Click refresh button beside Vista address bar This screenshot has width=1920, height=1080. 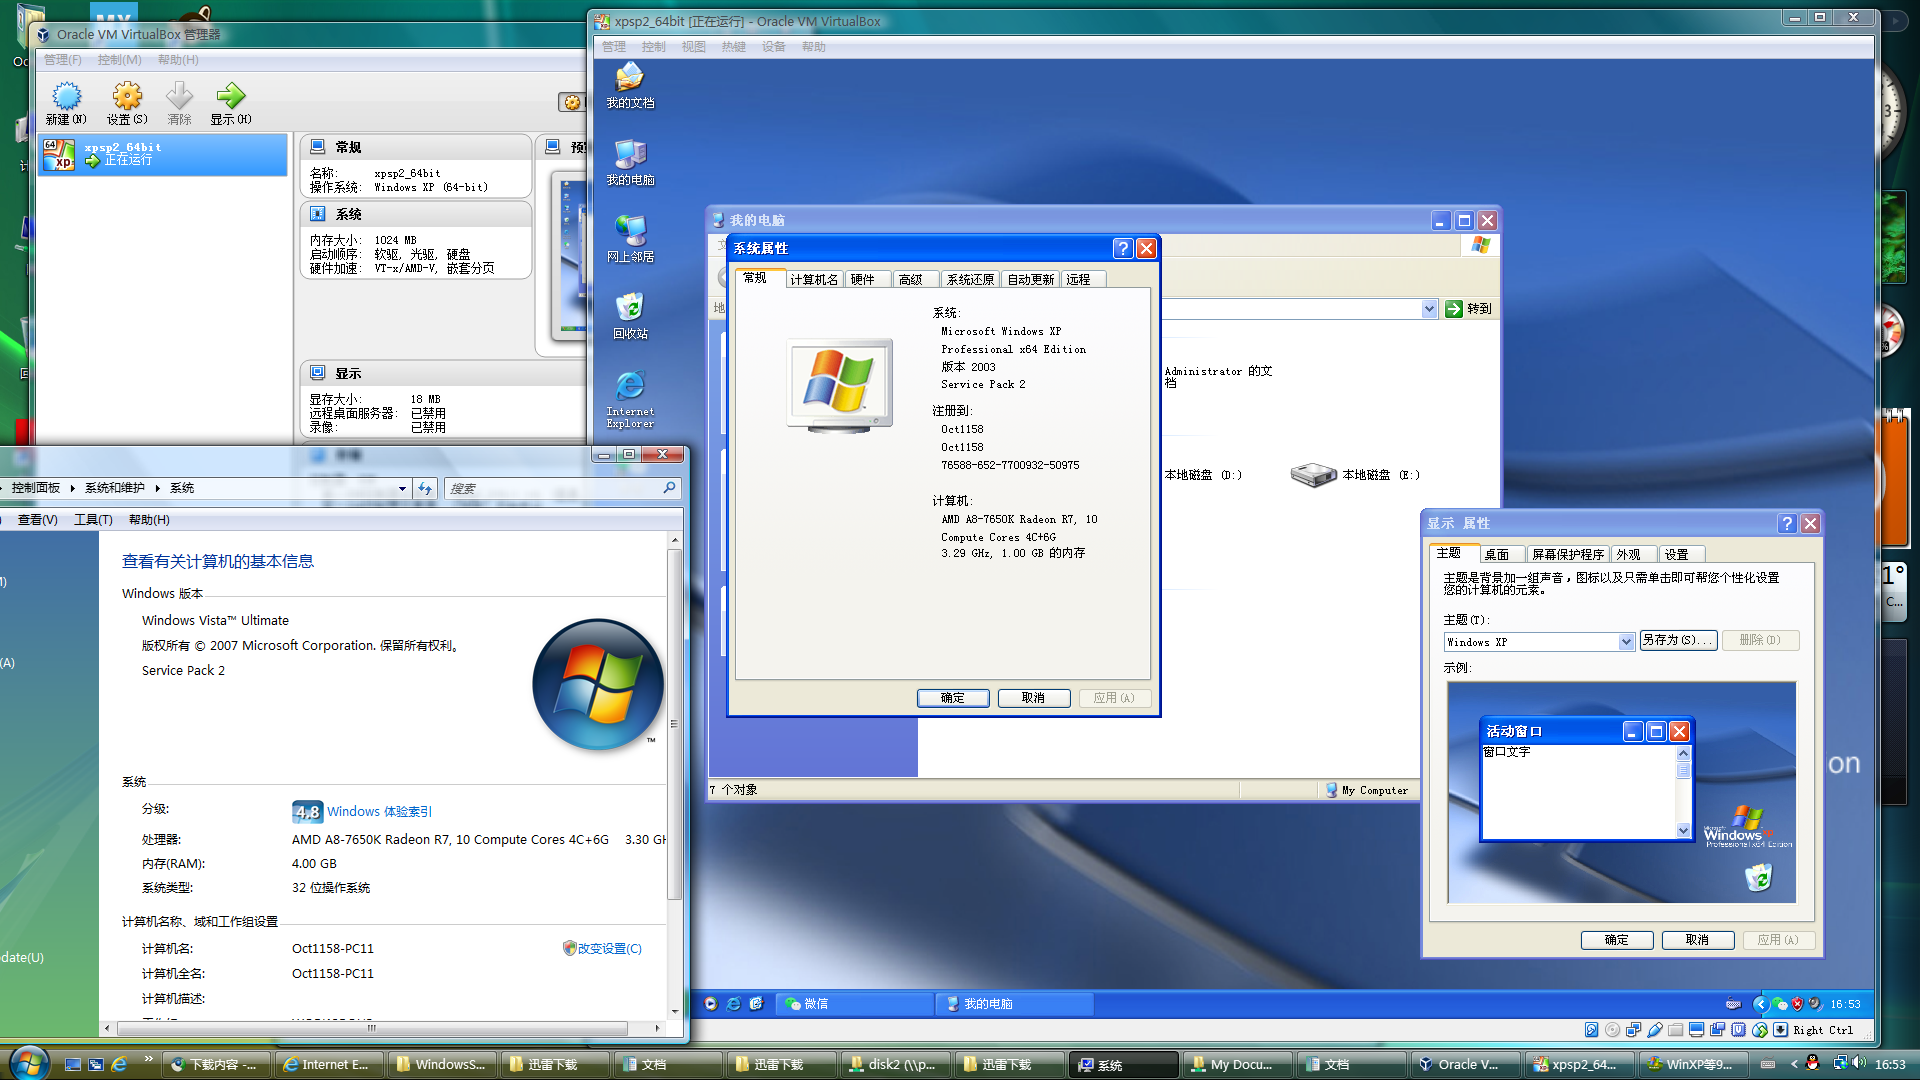click(x=426, y=489)
